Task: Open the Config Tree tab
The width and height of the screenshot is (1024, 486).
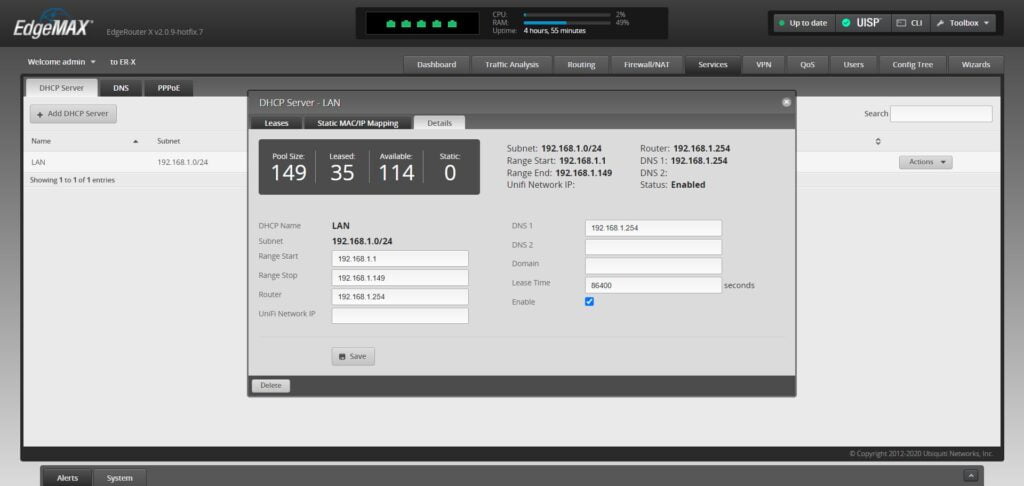Action: click(x=912, y=65)
